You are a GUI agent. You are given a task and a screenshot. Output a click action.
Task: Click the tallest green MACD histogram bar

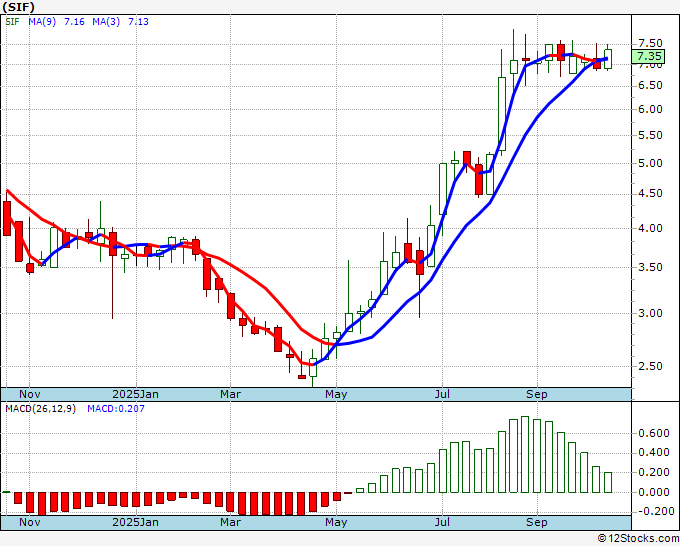(x=524, y=455)
